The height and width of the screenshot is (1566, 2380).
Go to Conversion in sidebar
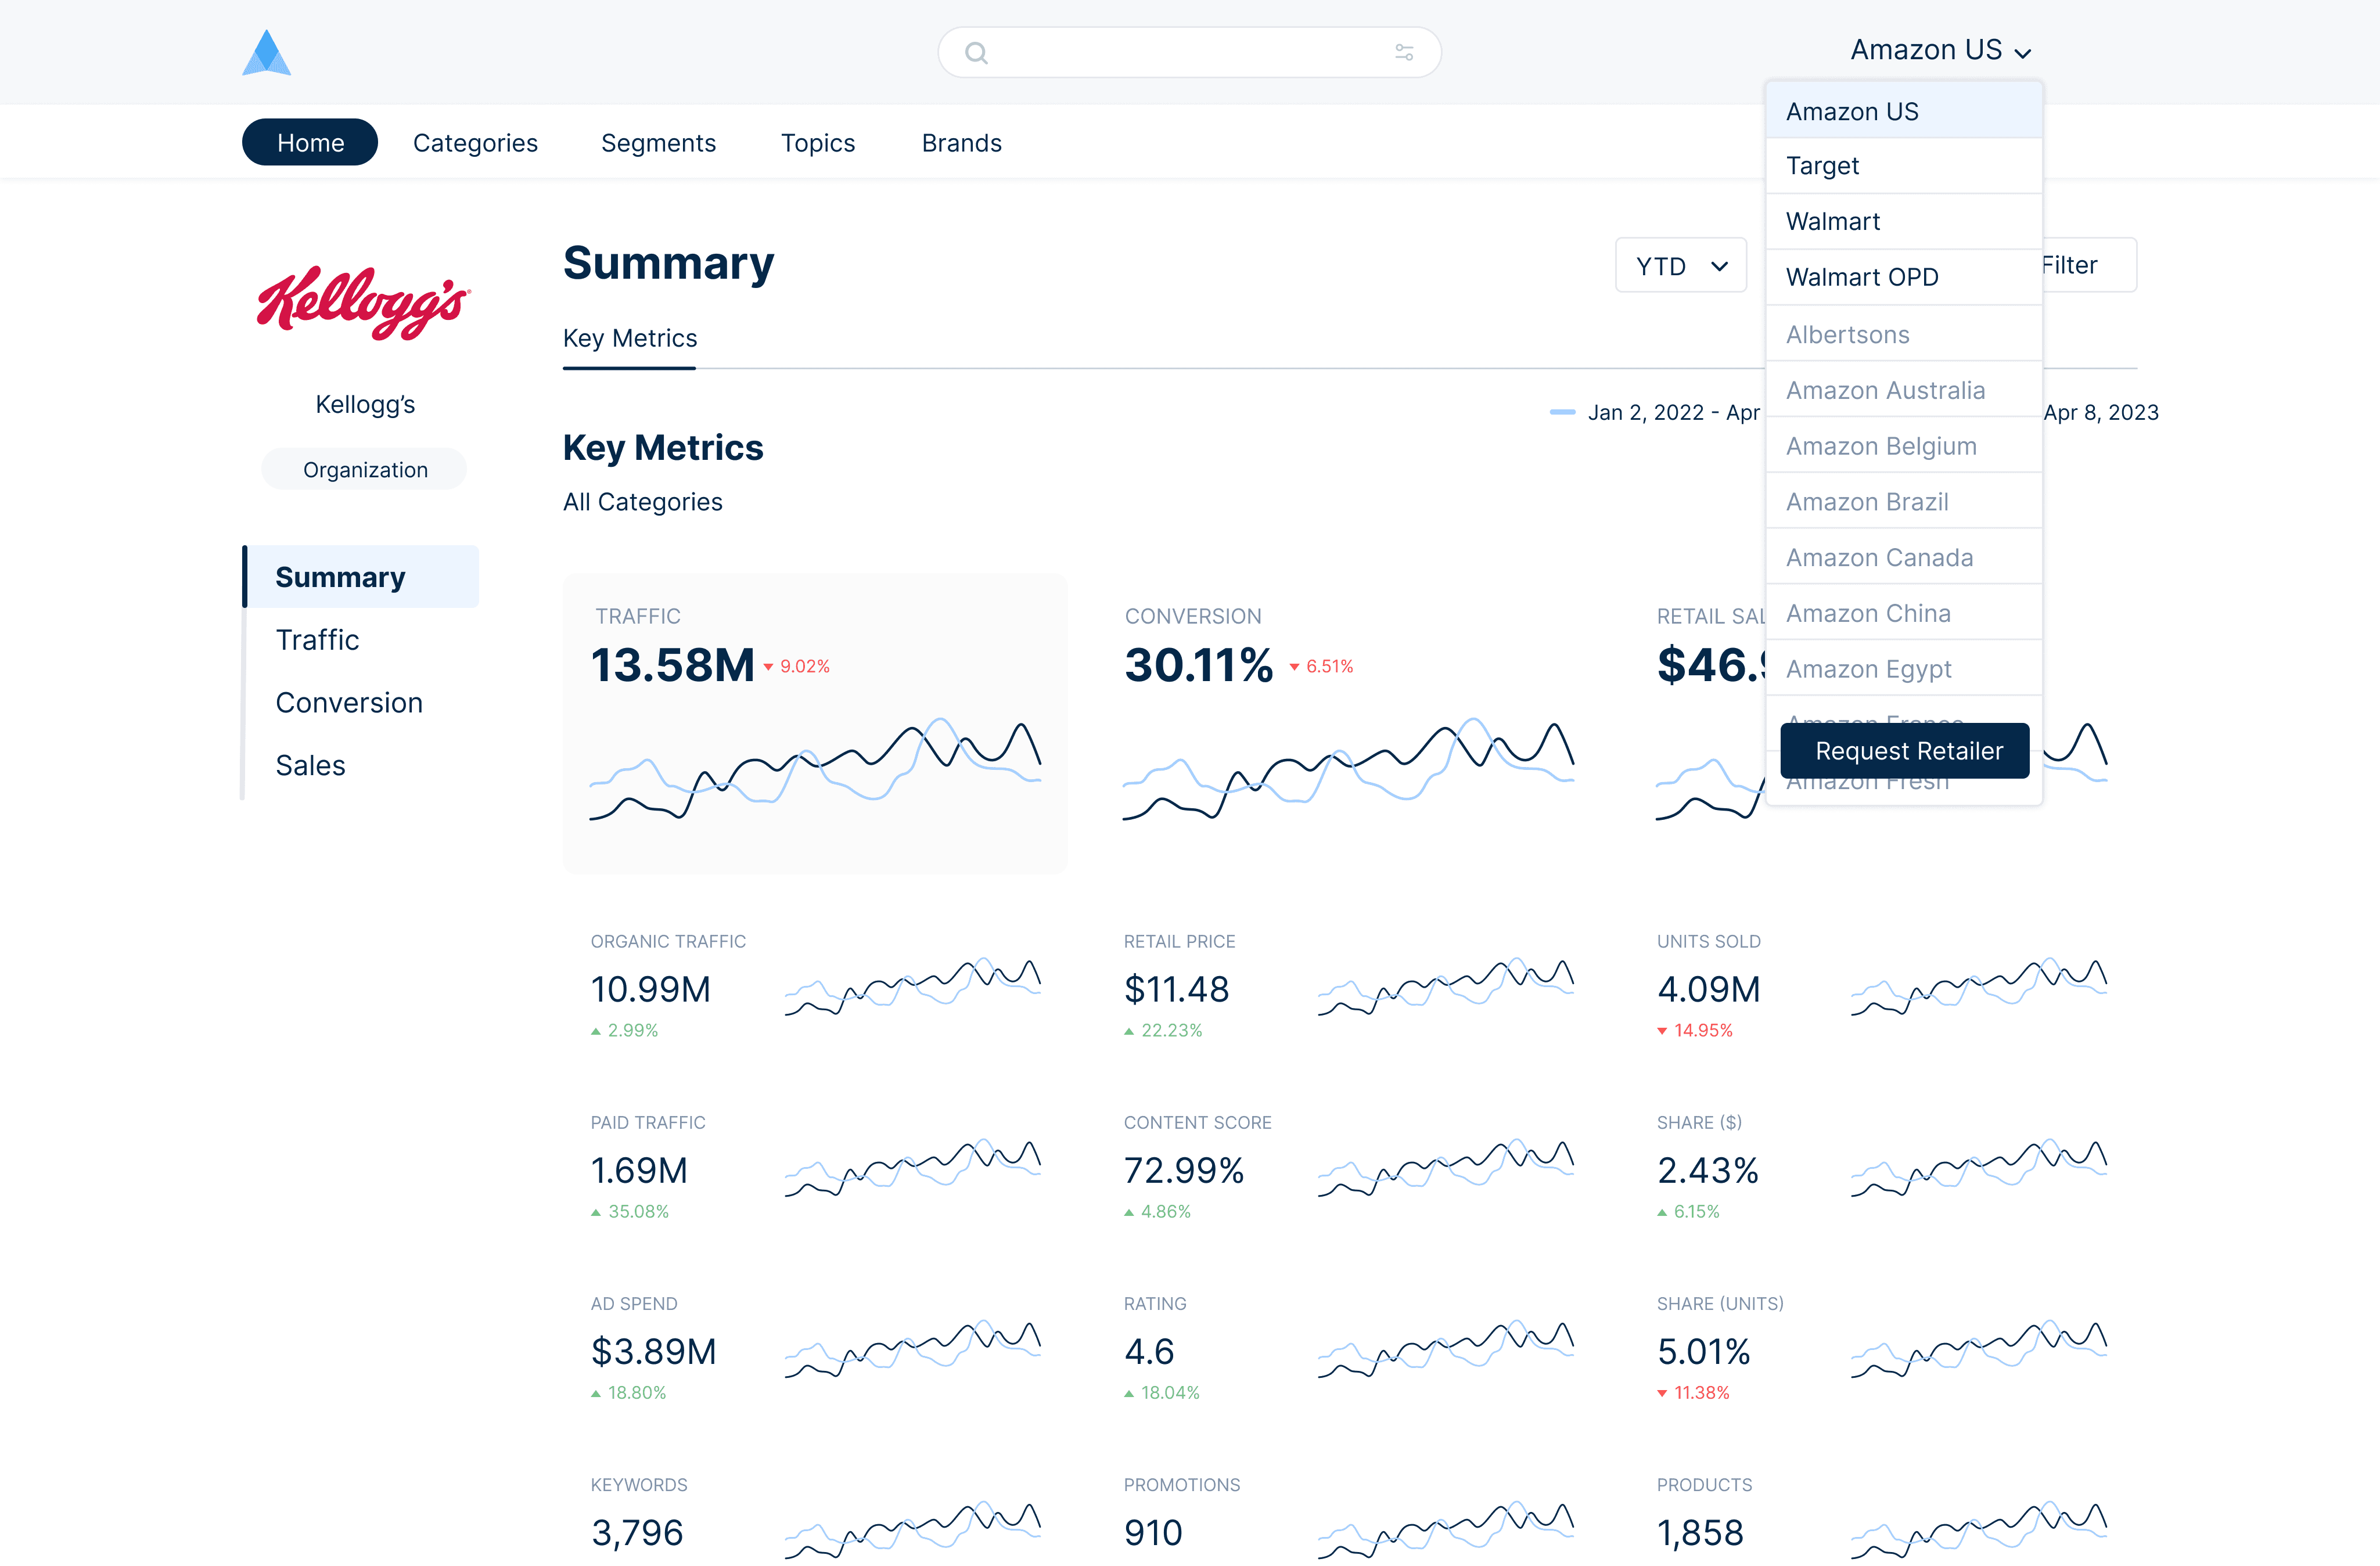point(349,703)
